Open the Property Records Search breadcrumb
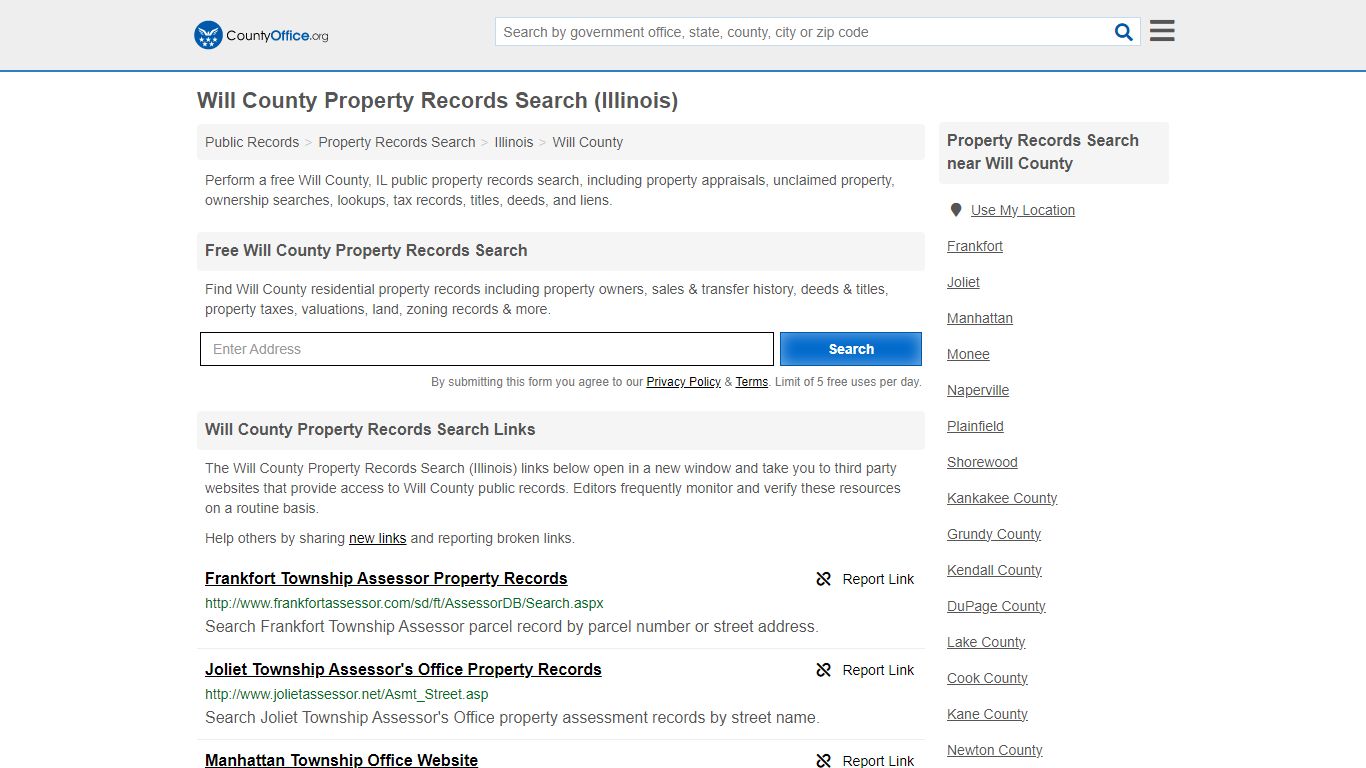Screen dimensions: 1366x768 pos(397,142)
